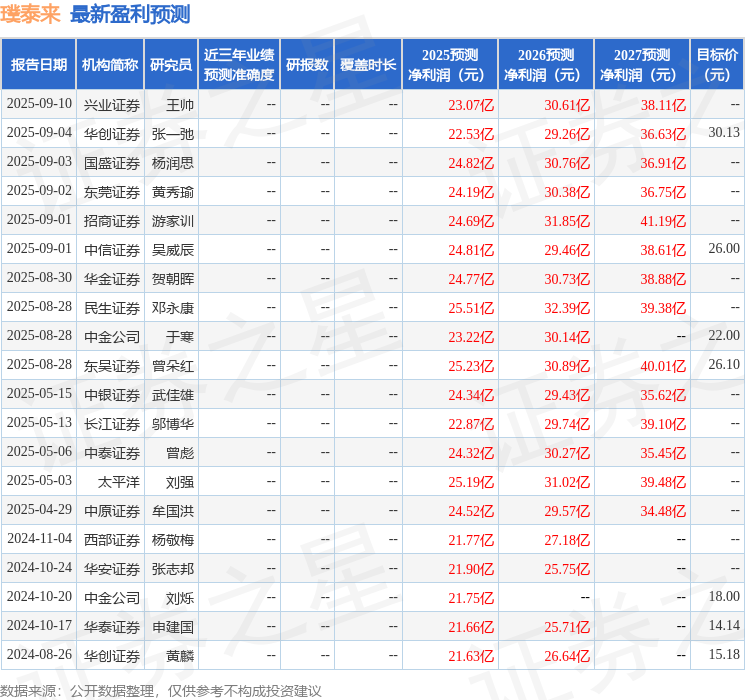The image size is (745, 700).
Task: Select 华安证券 institution cell
Action: (112, 569)
